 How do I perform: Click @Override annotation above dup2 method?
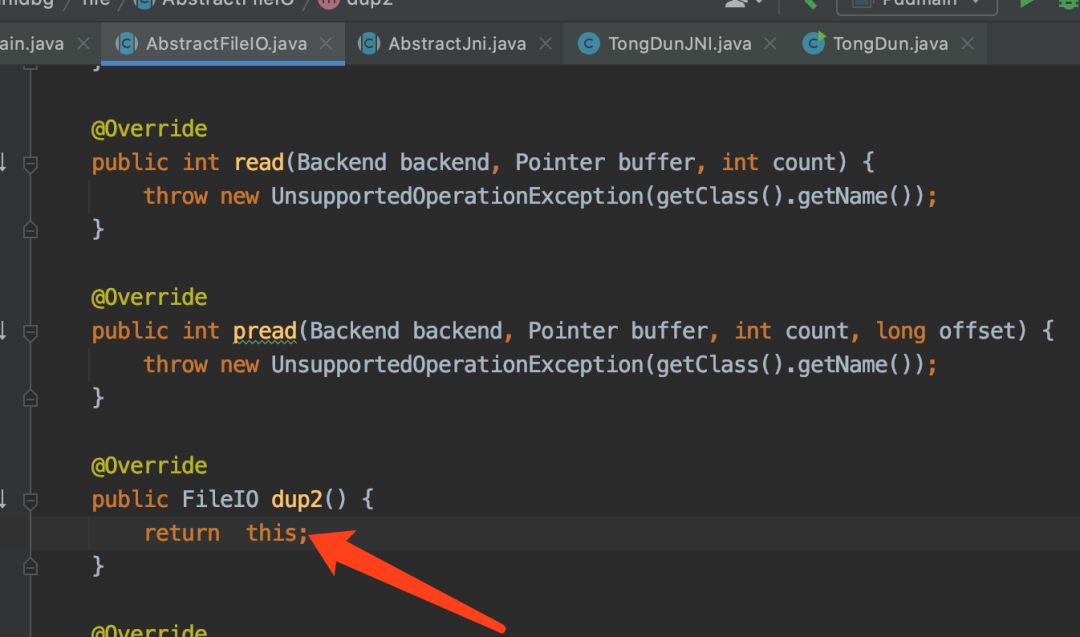pyautogui.click(x=149, y=466)
